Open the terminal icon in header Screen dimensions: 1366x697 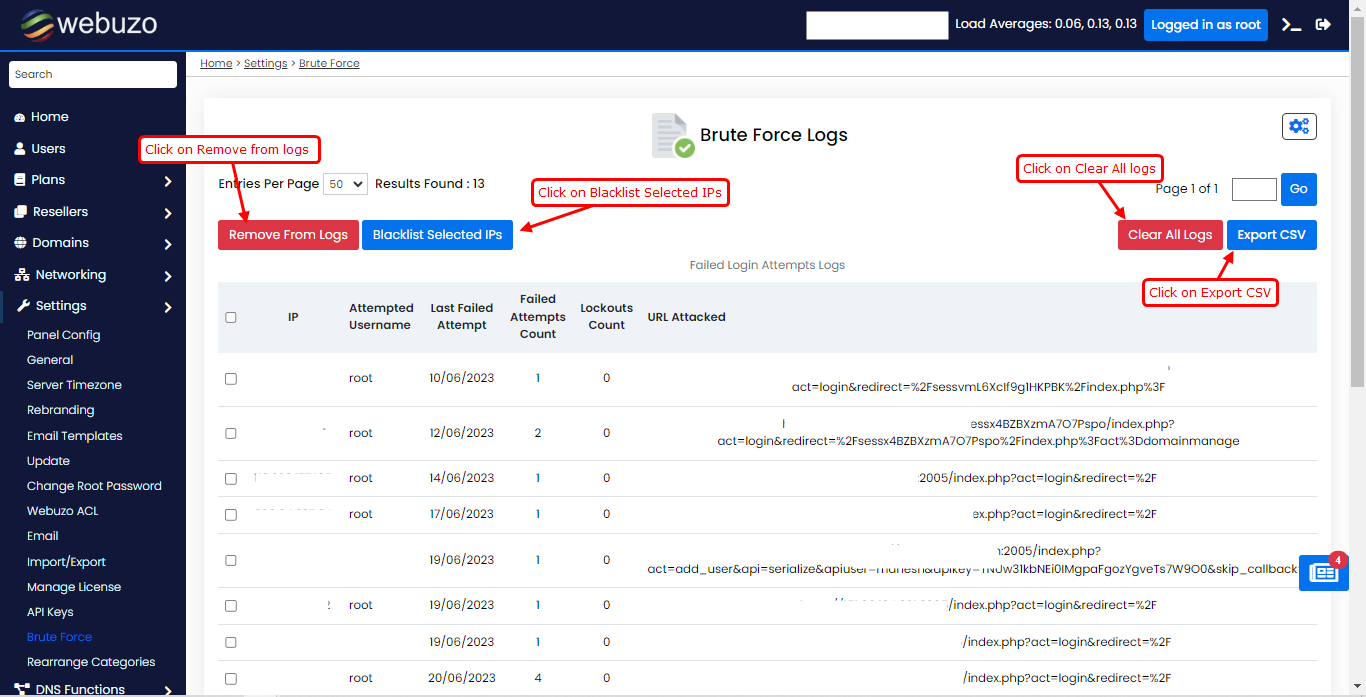[1291, 25]
